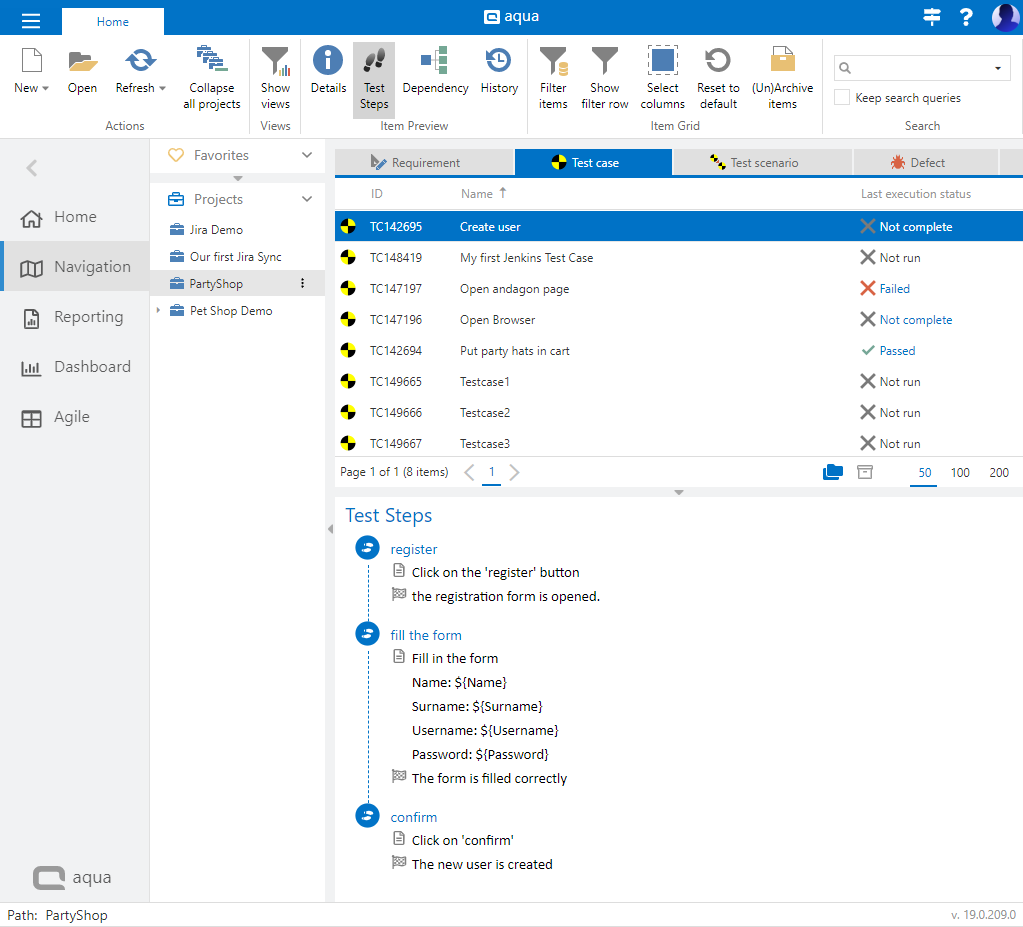
Task: Enable Keep search queries checkbox
Action: (843, 98)
